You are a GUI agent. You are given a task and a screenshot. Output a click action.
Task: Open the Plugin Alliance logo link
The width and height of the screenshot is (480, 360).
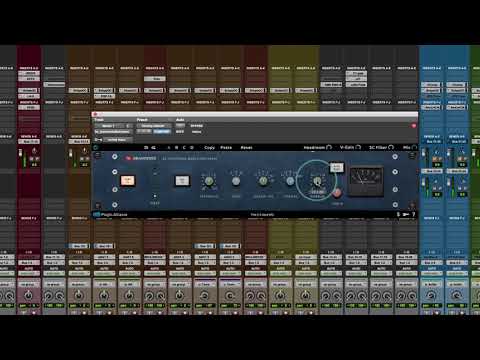111,215
